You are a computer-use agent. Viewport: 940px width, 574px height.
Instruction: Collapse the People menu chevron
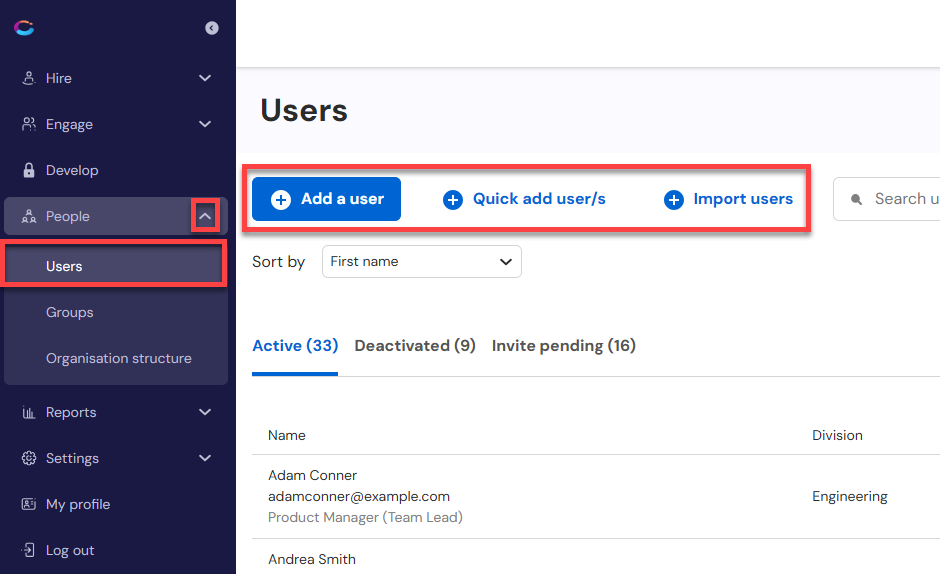pyautogui.click(x=205, y=216)
